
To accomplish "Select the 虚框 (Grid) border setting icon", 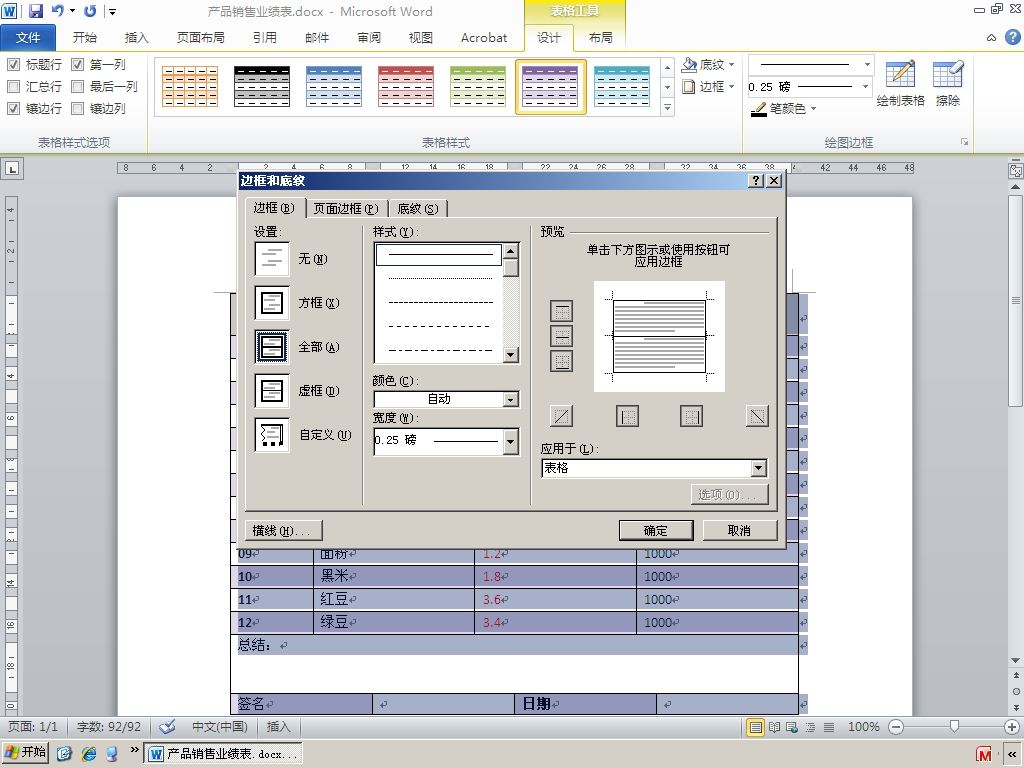I will (x=272, y=391).
